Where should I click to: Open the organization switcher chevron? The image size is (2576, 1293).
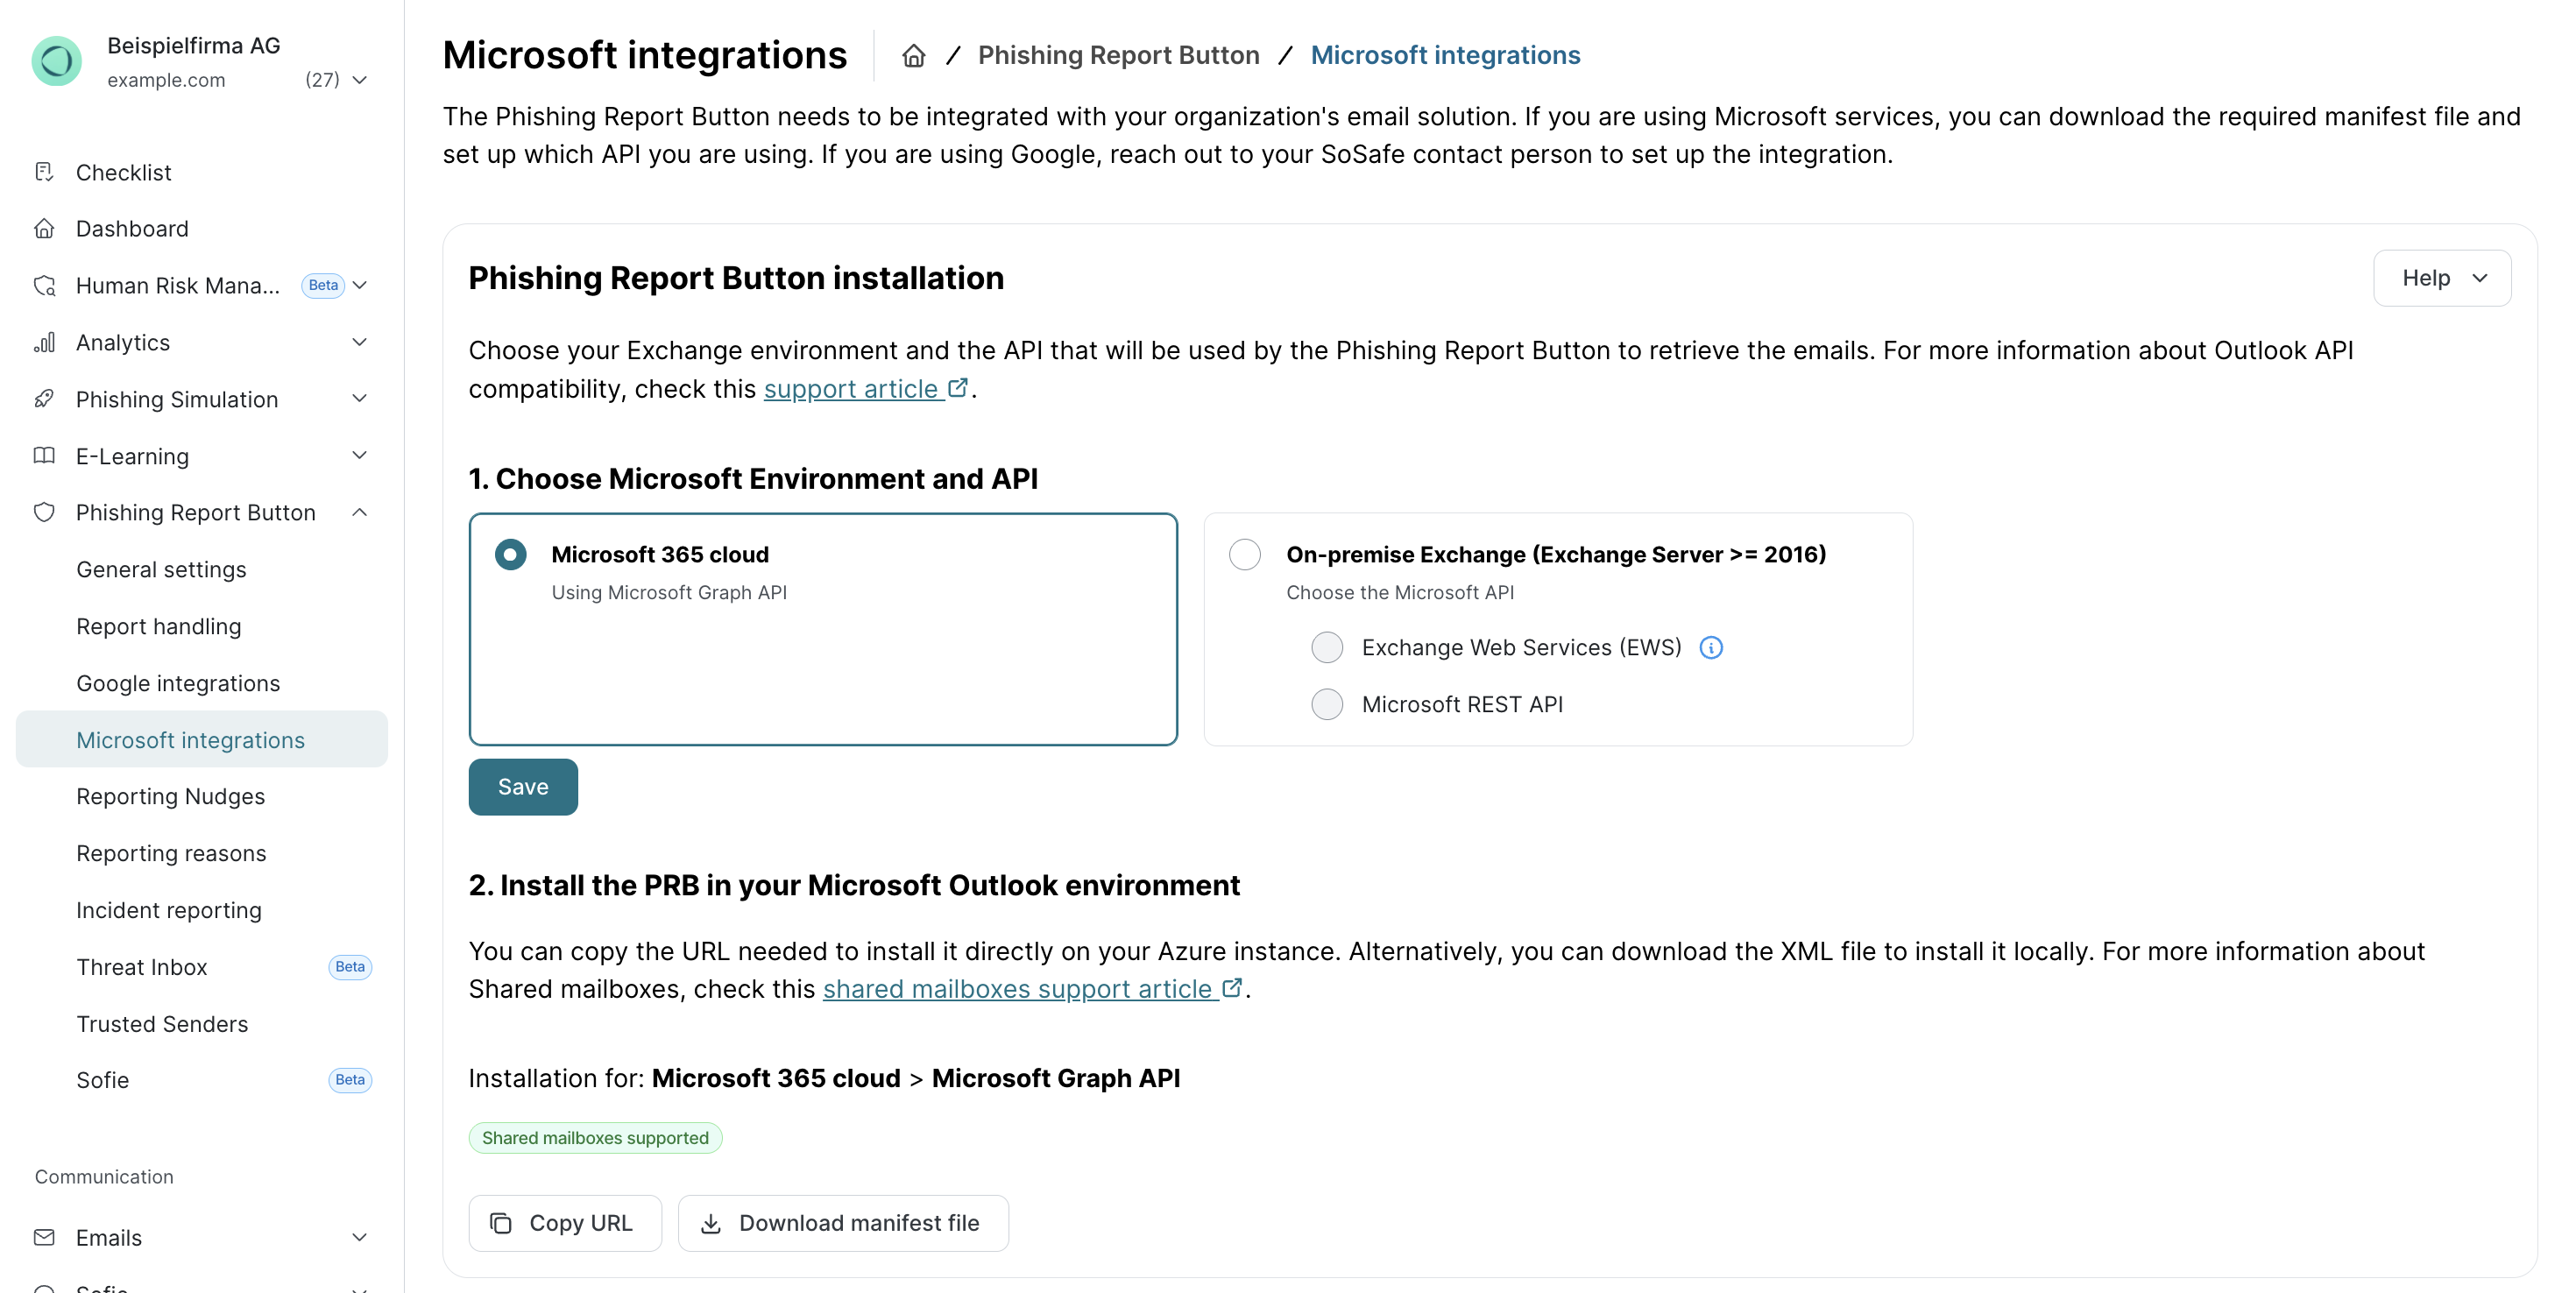pyautogui.click(x=360, y=80)
